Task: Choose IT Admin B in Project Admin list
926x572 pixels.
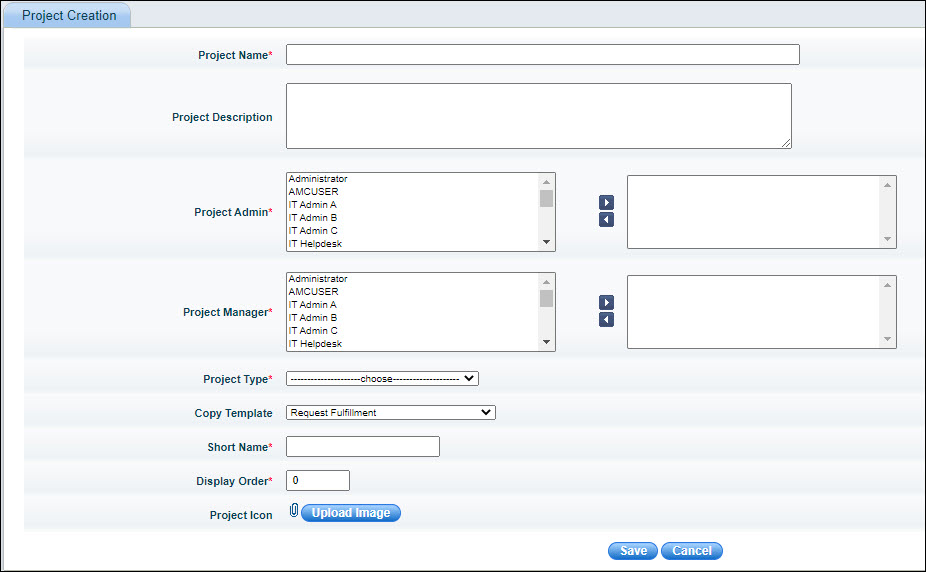Action: [312, 218]
